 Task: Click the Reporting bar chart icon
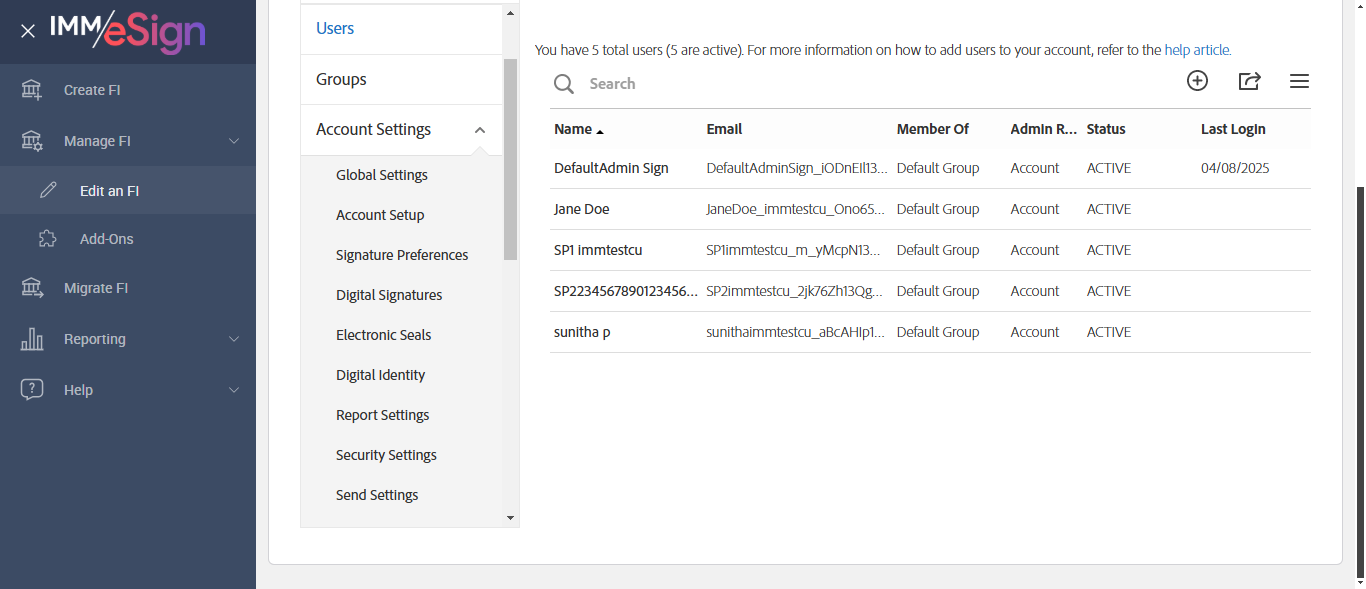32,339
